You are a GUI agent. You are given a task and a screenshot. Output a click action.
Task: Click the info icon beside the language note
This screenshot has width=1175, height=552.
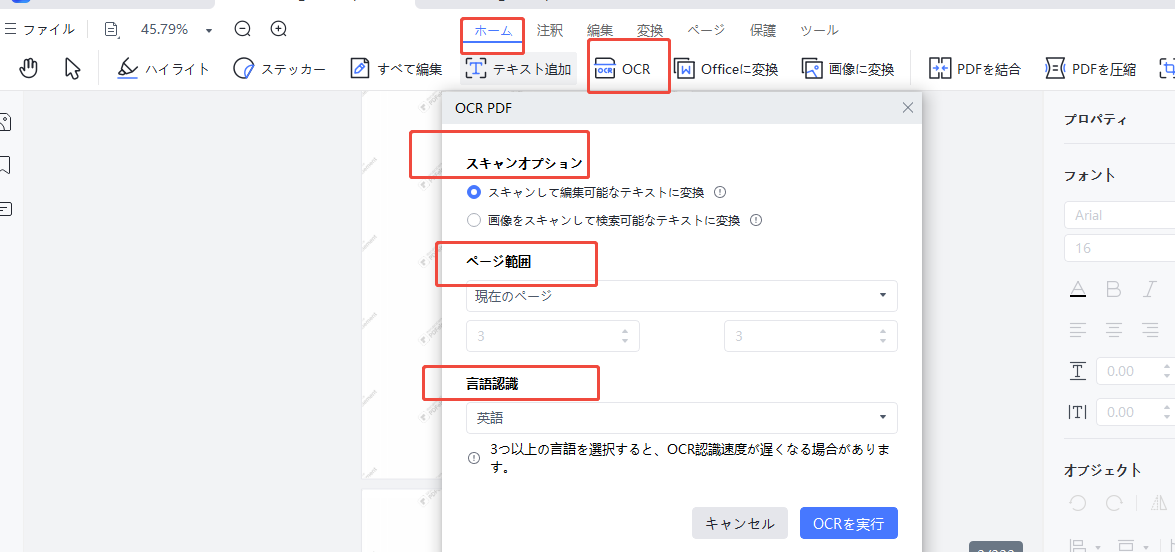click(474, 458)
